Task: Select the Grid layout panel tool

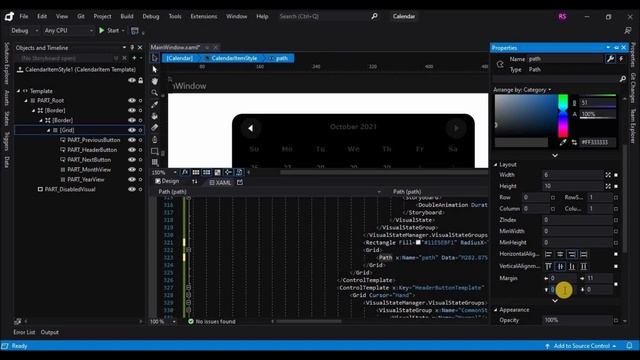Action: (x=155, y=162)
